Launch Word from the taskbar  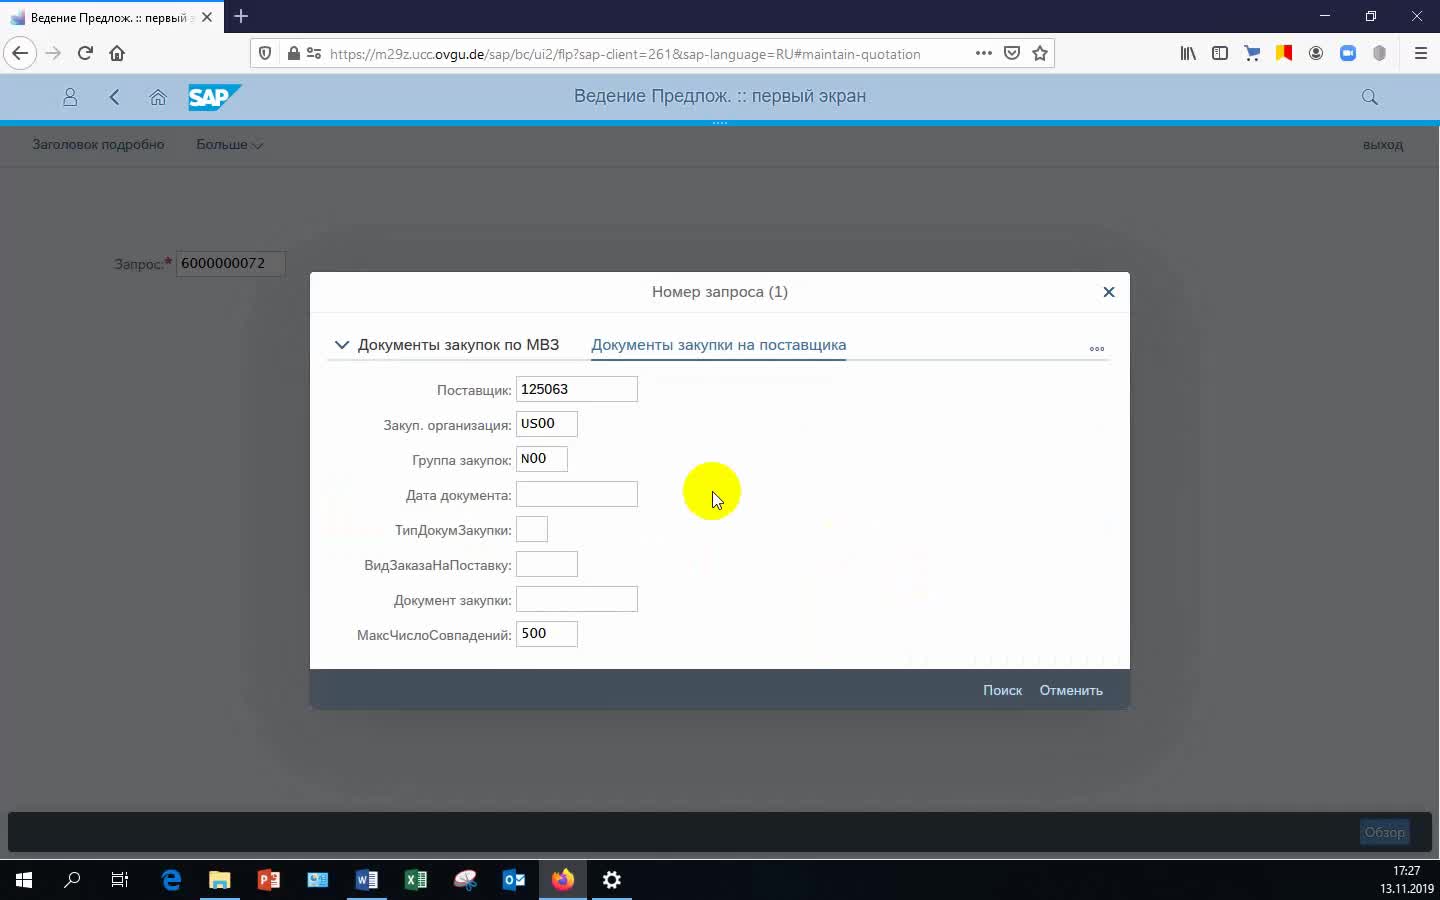[x=367, y=880]
